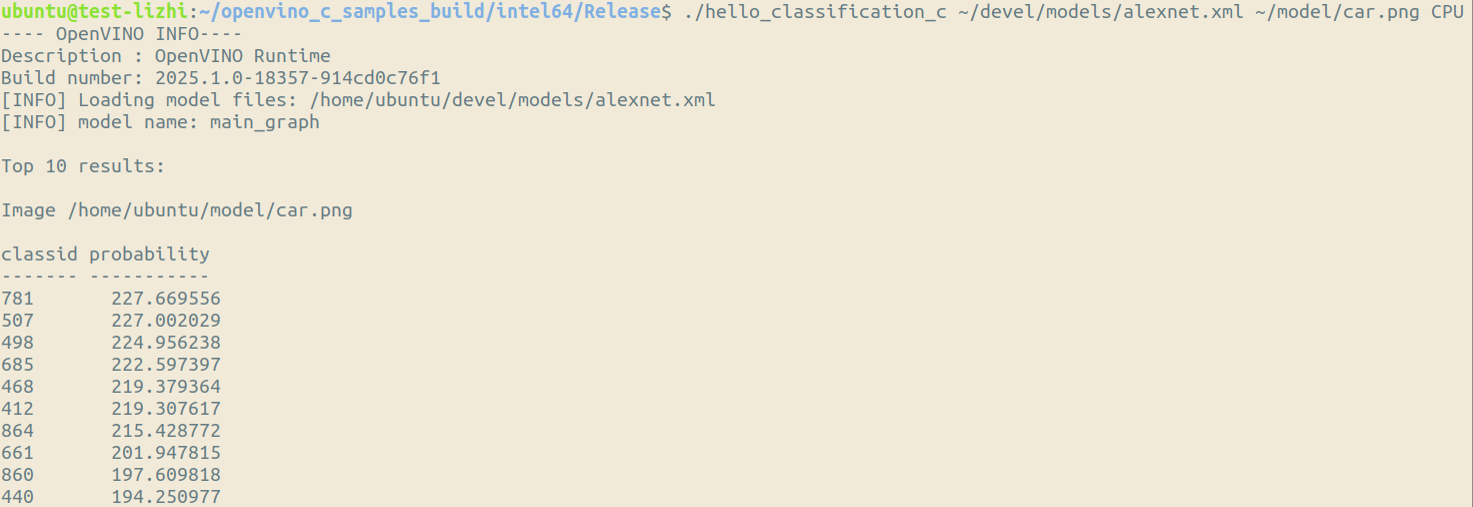Screen dimensions: 1473x507
Task: Click the probability column header
Action: pyautogui.click(x=149, y=254)
